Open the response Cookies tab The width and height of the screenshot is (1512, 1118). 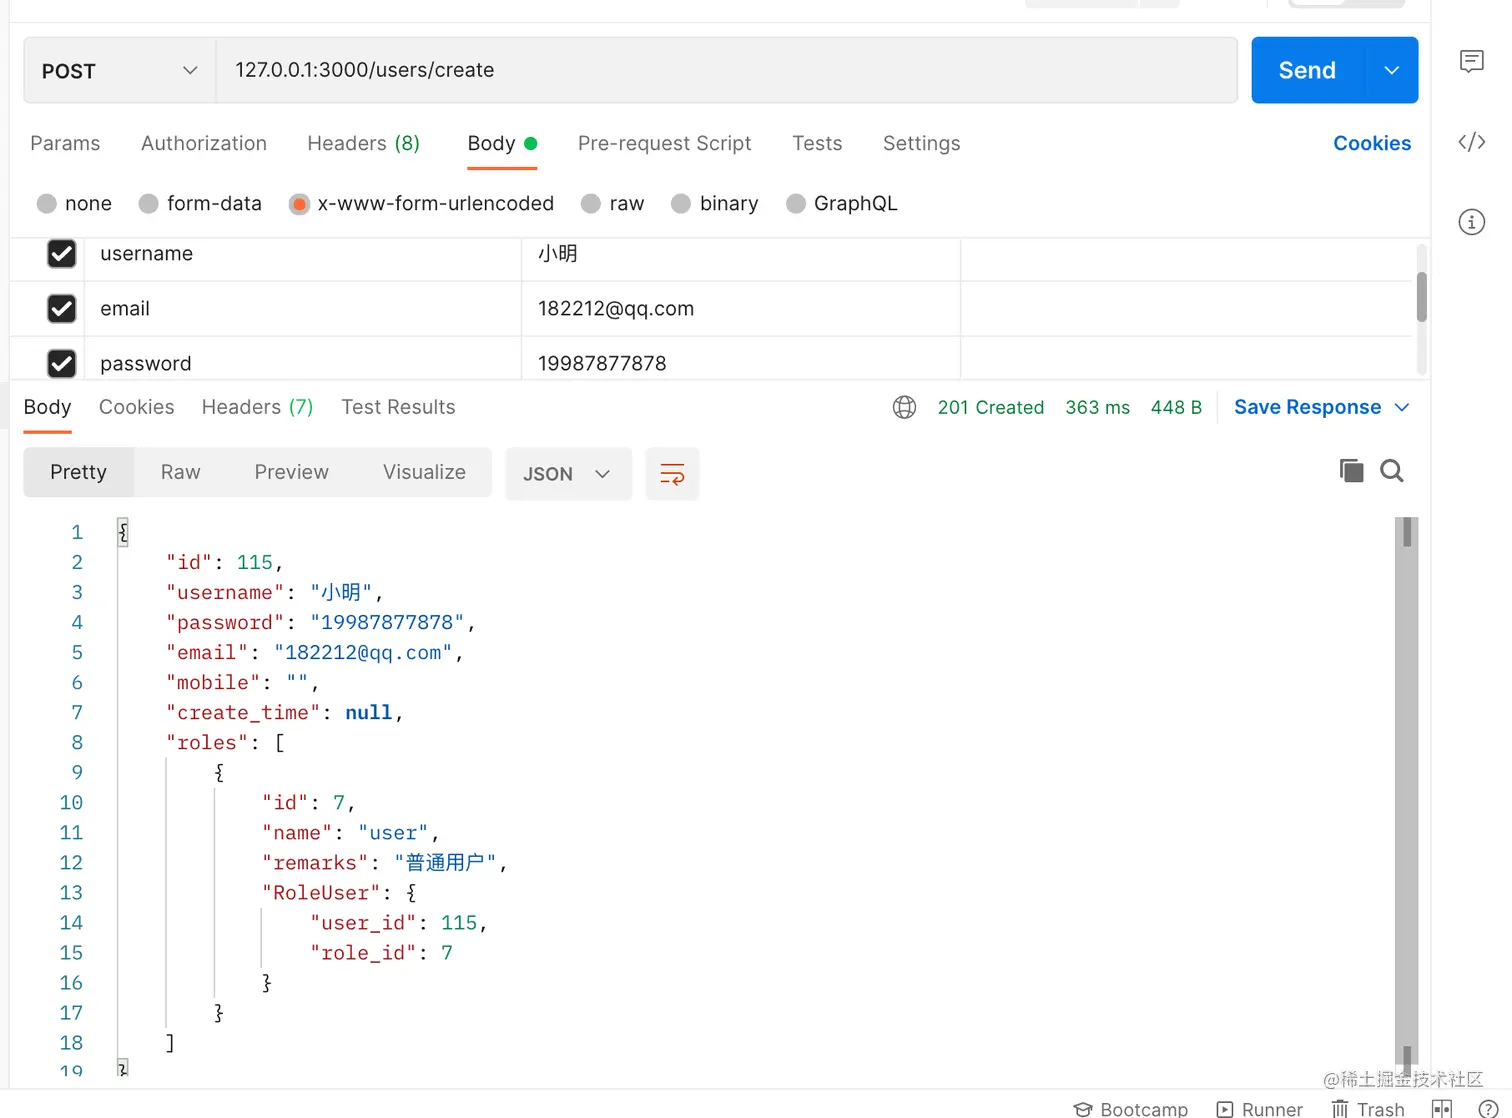coord(137,407)
